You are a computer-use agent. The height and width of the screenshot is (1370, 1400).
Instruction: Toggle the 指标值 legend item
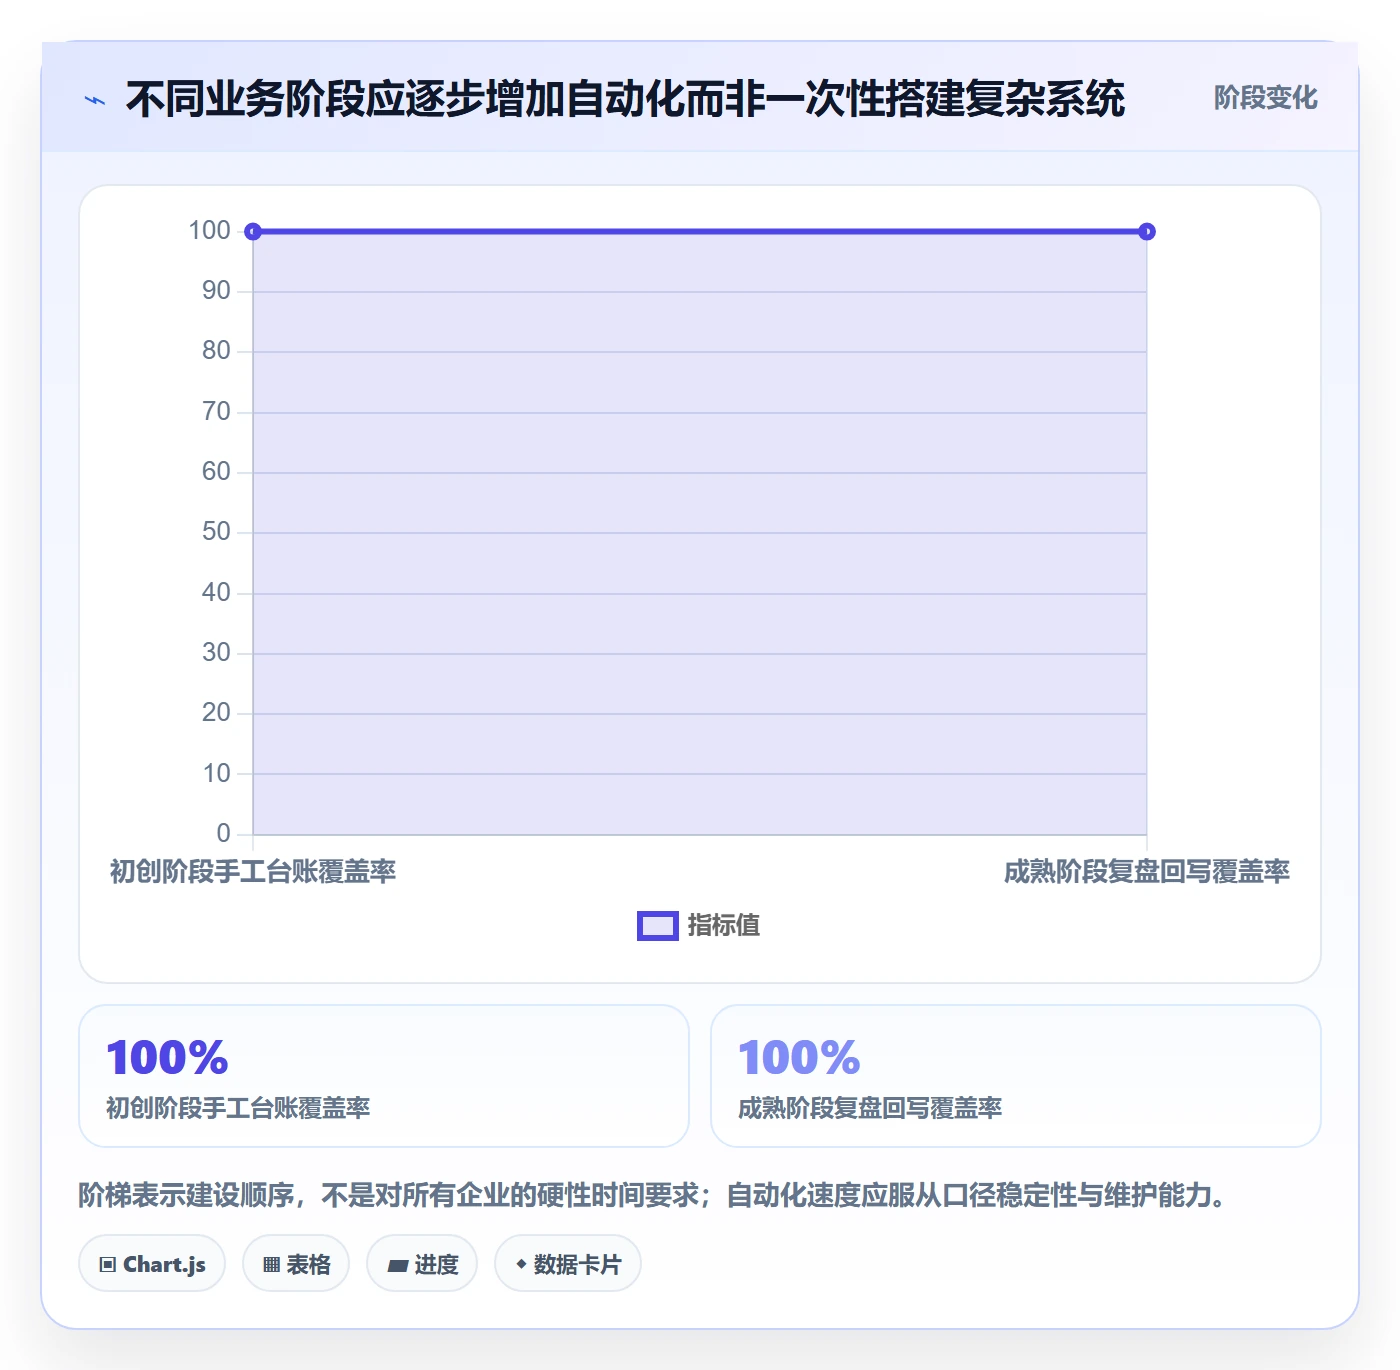[698, 926]
